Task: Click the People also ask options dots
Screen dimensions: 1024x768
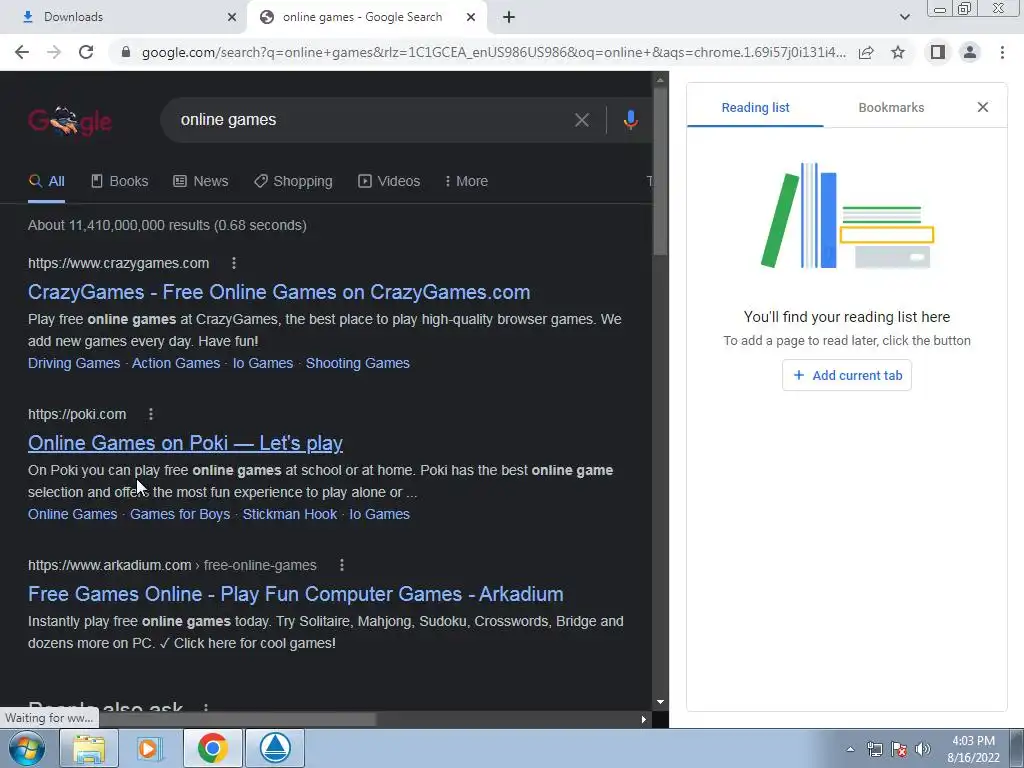Action: pos(206,707)
